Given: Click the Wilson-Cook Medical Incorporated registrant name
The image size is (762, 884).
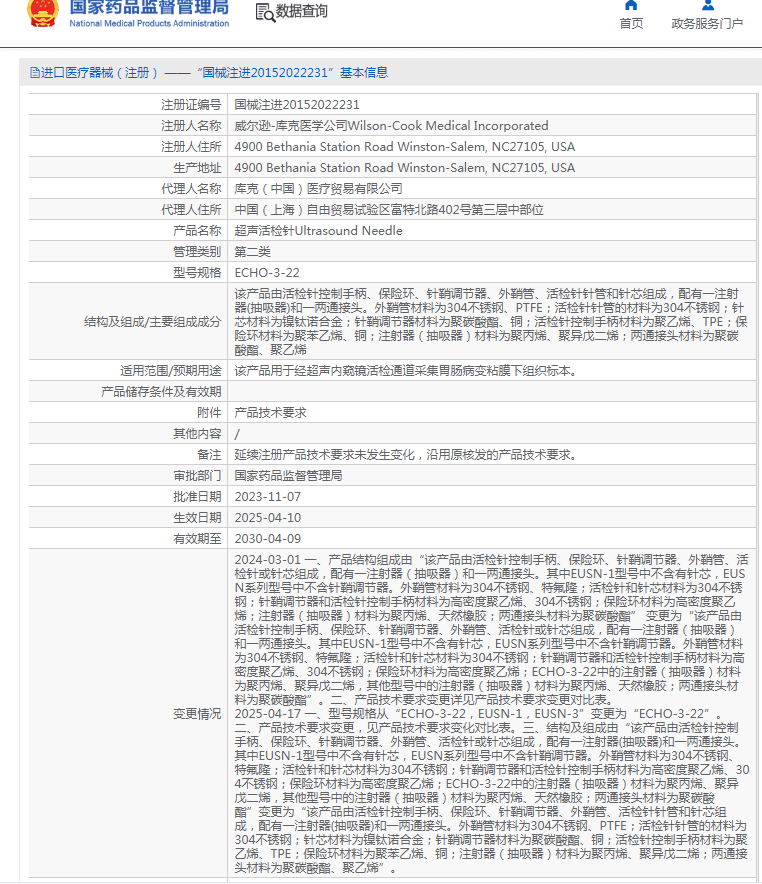Looking at the screenshot, I should 391,125.
